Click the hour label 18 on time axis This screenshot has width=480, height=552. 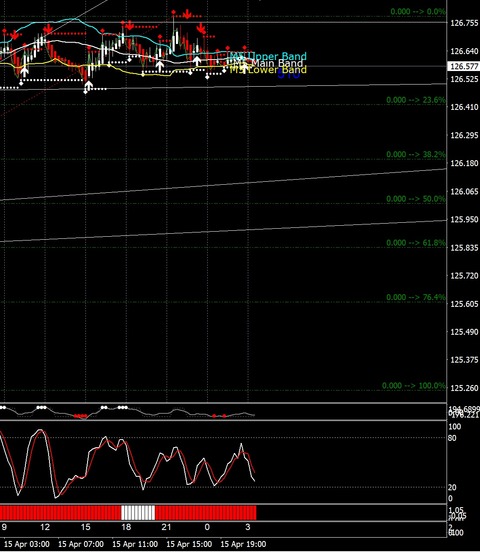click(x=126, y=527)
